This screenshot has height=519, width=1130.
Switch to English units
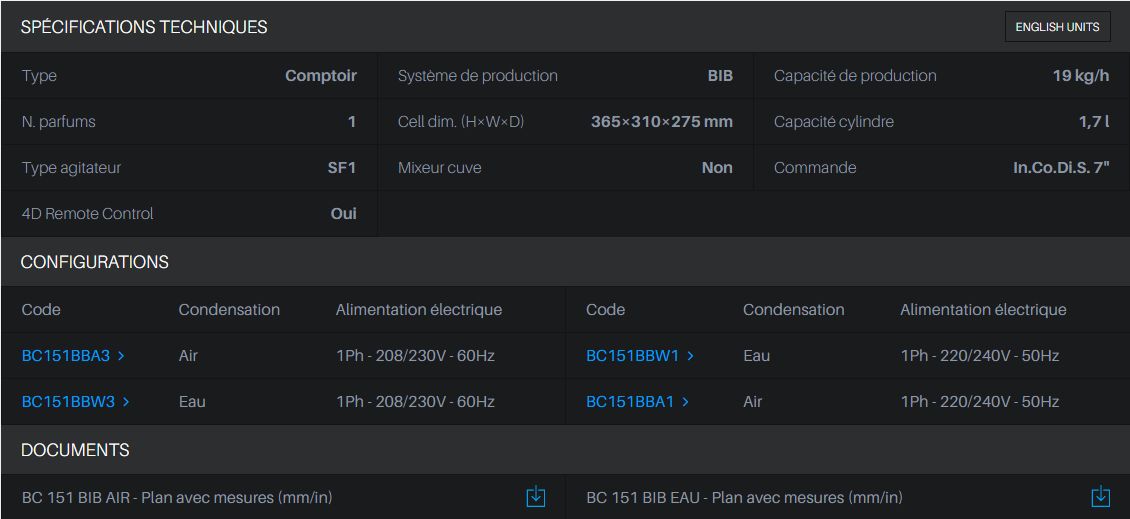[1057, 27]
